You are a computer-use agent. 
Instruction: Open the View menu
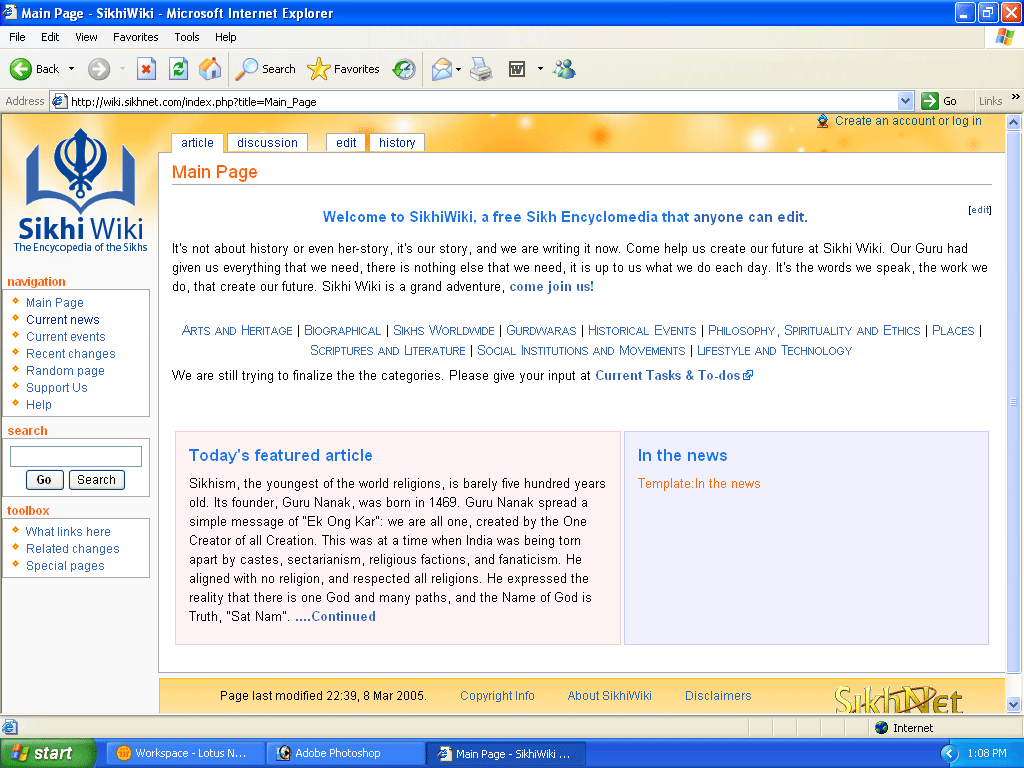[x=86, y=37]
